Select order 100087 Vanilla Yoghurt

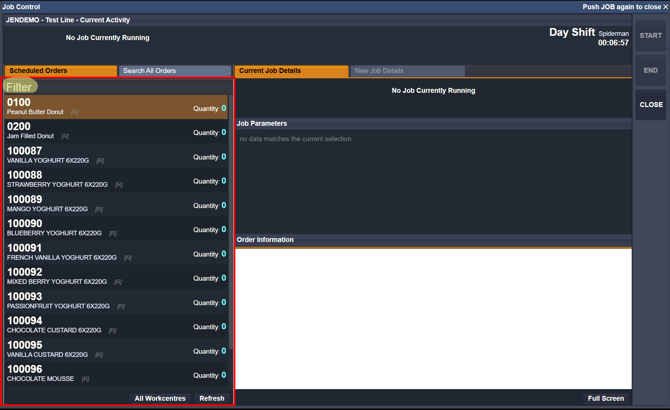(116, 155)
